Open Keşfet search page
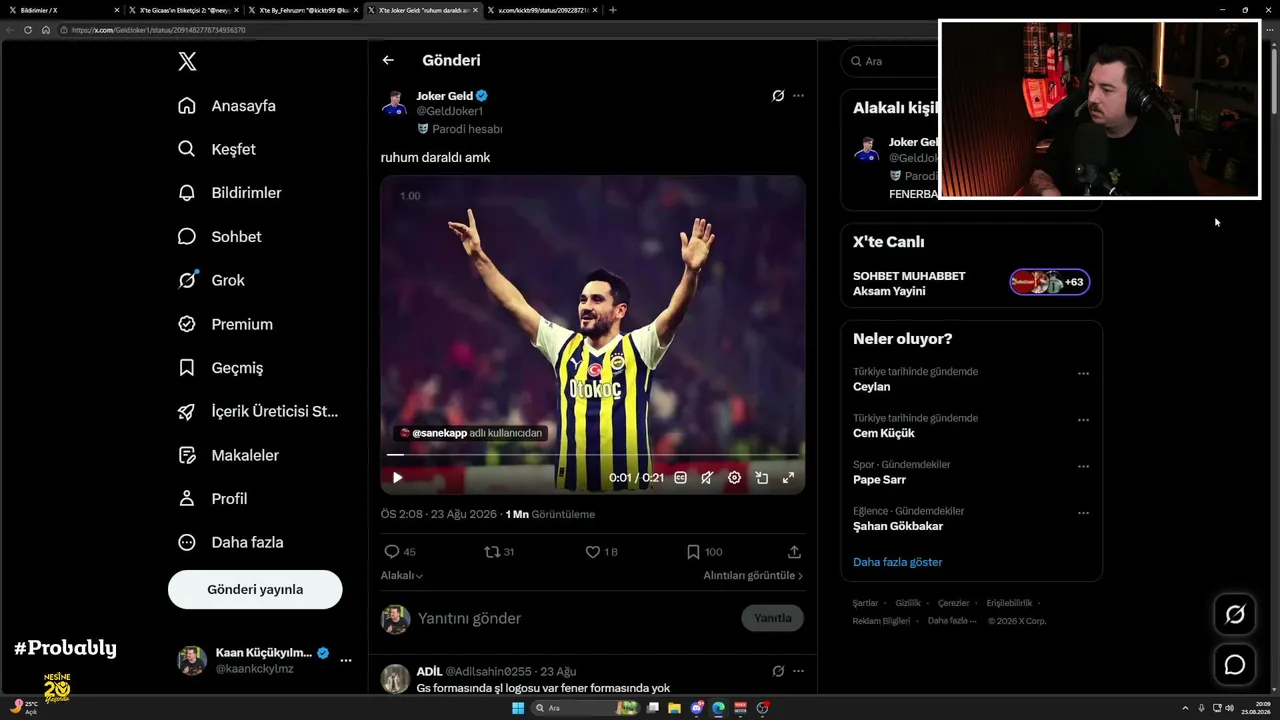This screenshot has width=1280, height=720. click(x=217, y=149)
